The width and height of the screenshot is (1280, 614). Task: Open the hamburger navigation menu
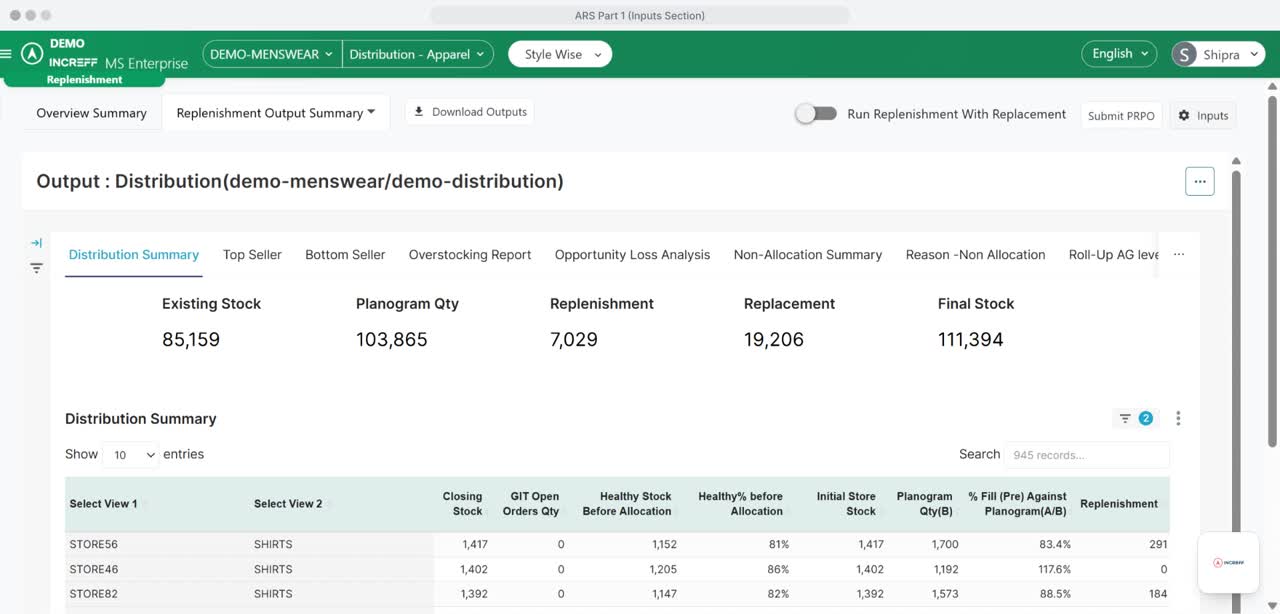[7, 54]
